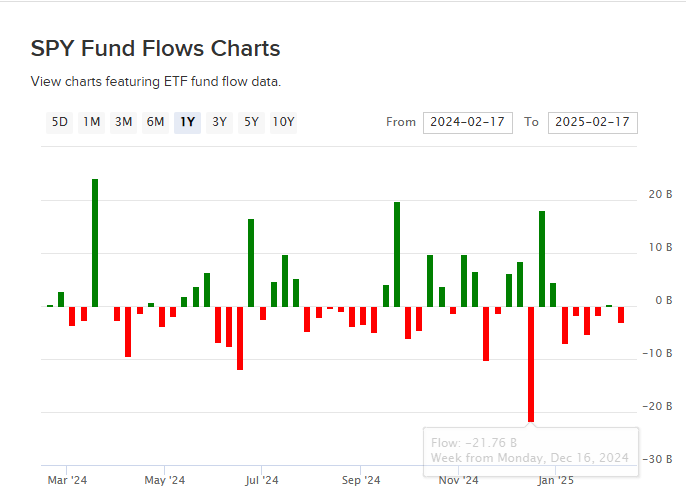
Task: Click the tallest green bar in March 2024
Action: pos(95,243)
